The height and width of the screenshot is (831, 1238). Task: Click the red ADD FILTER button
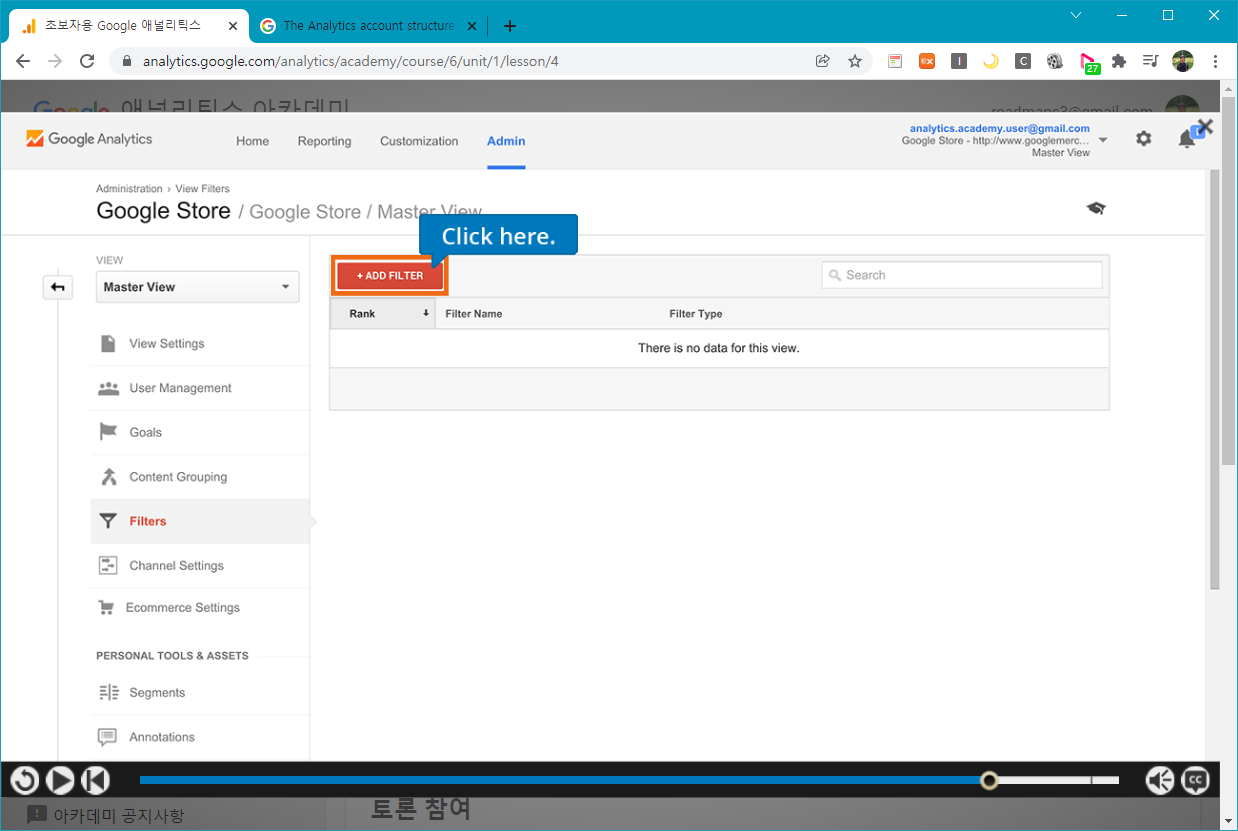point(390,276)
